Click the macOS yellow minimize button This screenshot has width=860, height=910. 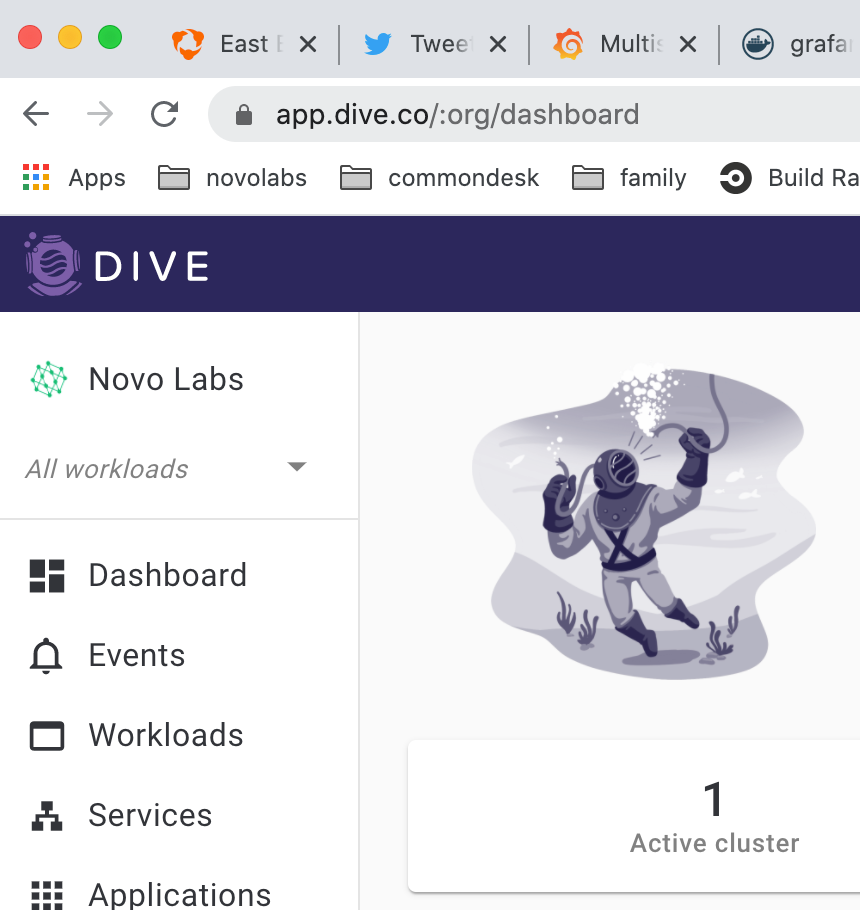point(70,38)
